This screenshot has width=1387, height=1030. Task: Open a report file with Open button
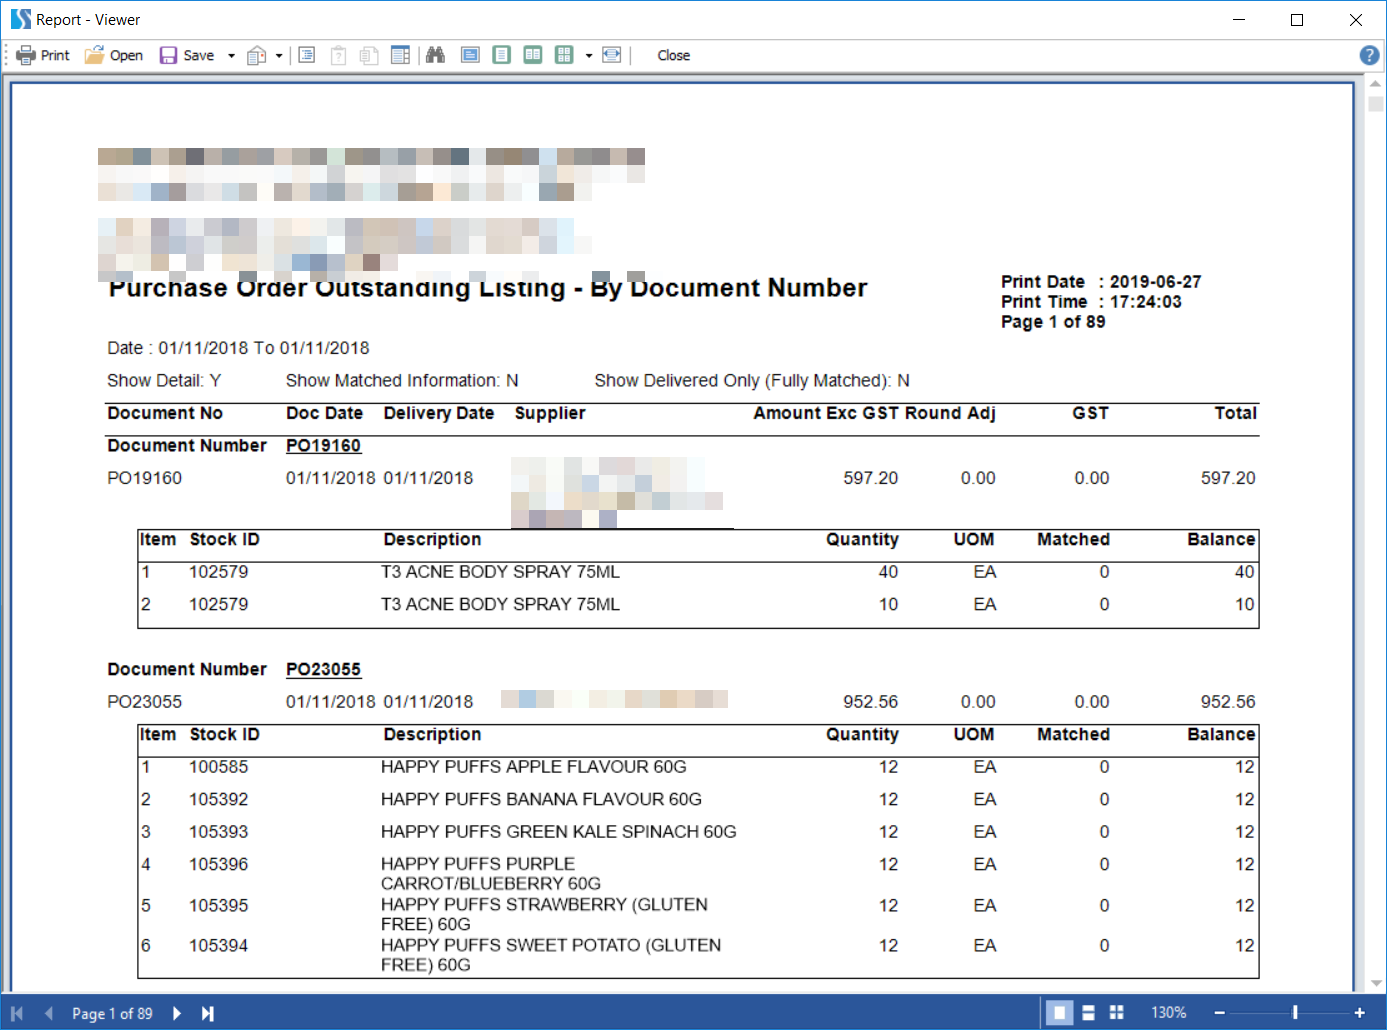tap(113, 55)
